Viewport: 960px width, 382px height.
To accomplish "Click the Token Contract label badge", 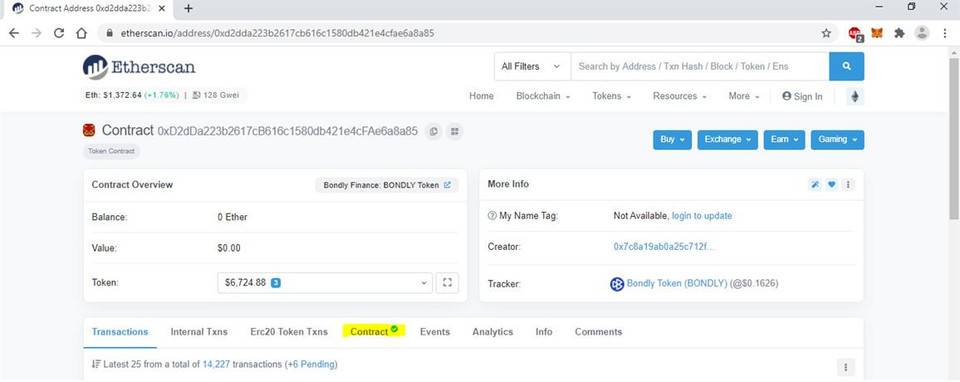I will click(x=111, y=151).
